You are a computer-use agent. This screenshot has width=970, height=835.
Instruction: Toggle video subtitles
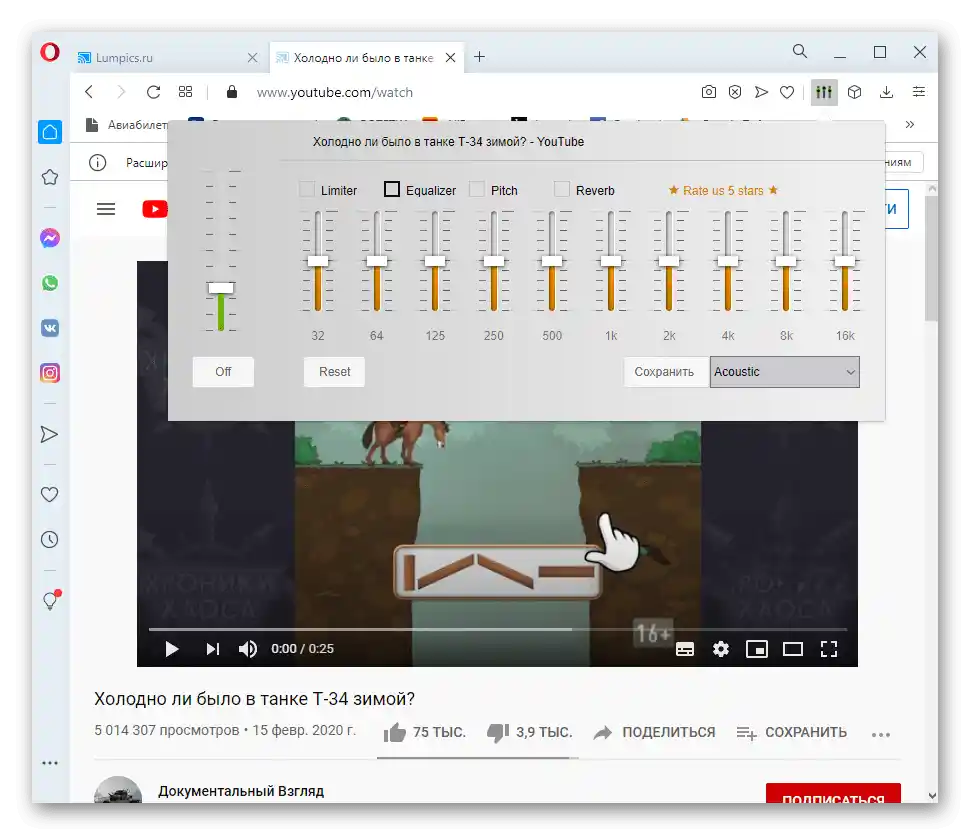coord(685,649)
